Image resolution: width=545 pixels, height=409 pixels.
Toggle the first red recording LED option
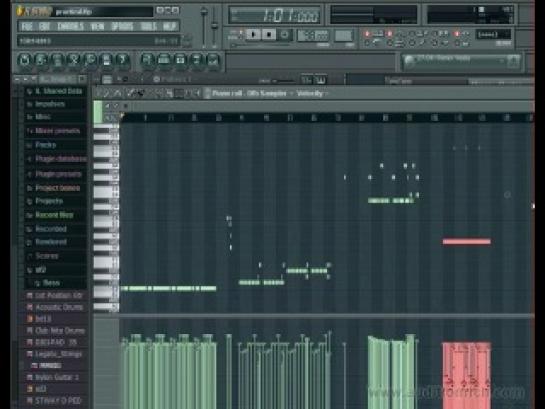367,34
